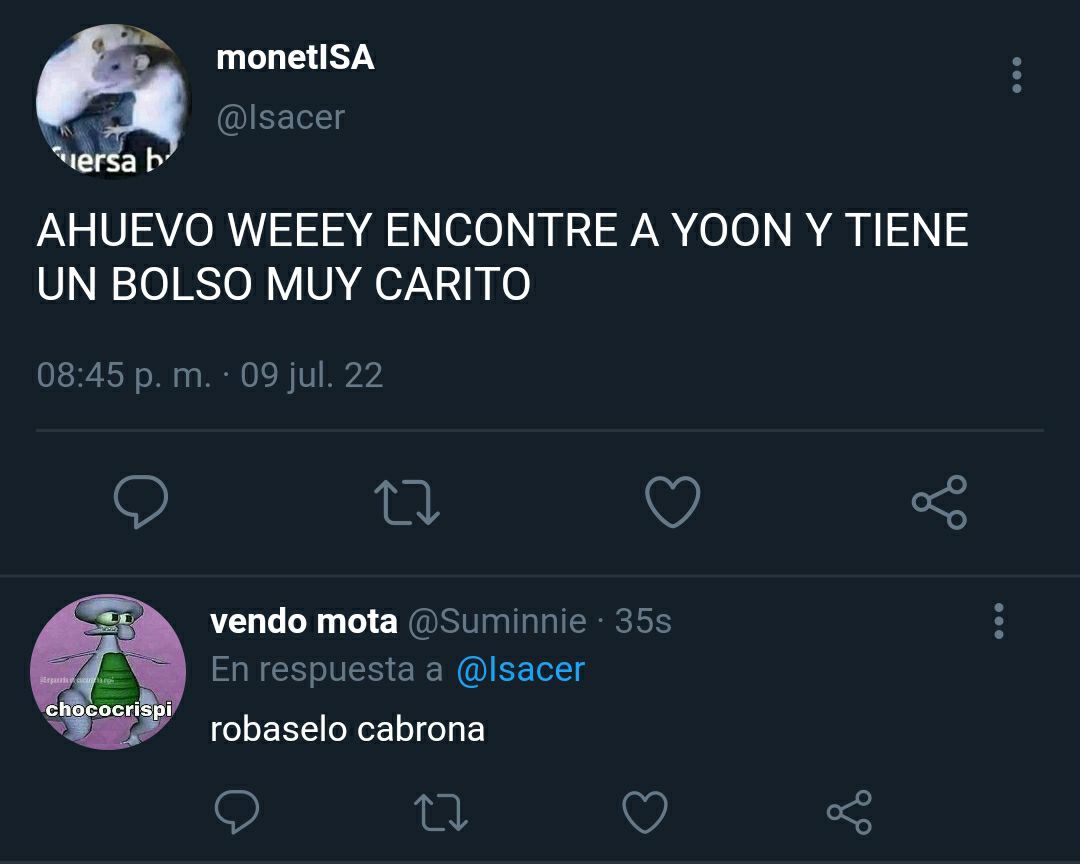Select the AHUEVO WEEEY tweet text
1080x864 pixels.
point(502,257)
